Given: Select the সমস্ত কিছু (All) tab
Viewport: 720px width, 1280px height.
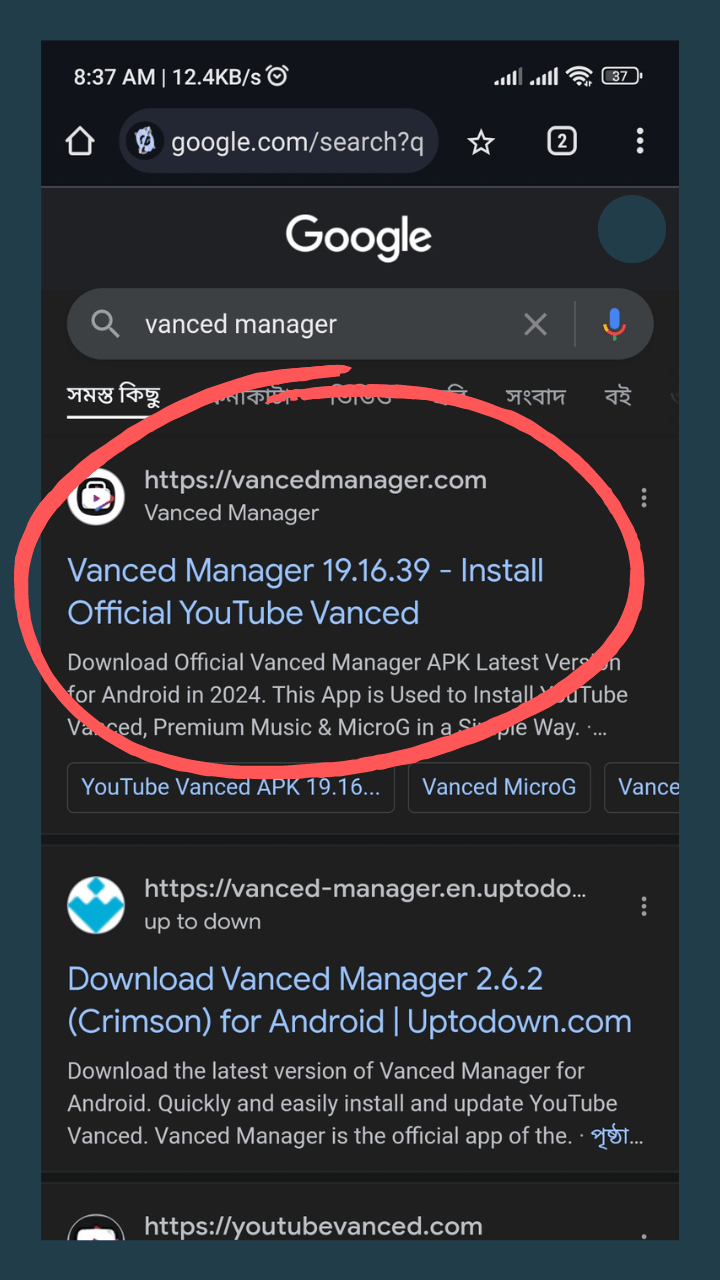Looking at the screenshot, I should pyautogui.click(x=113, y=396).
